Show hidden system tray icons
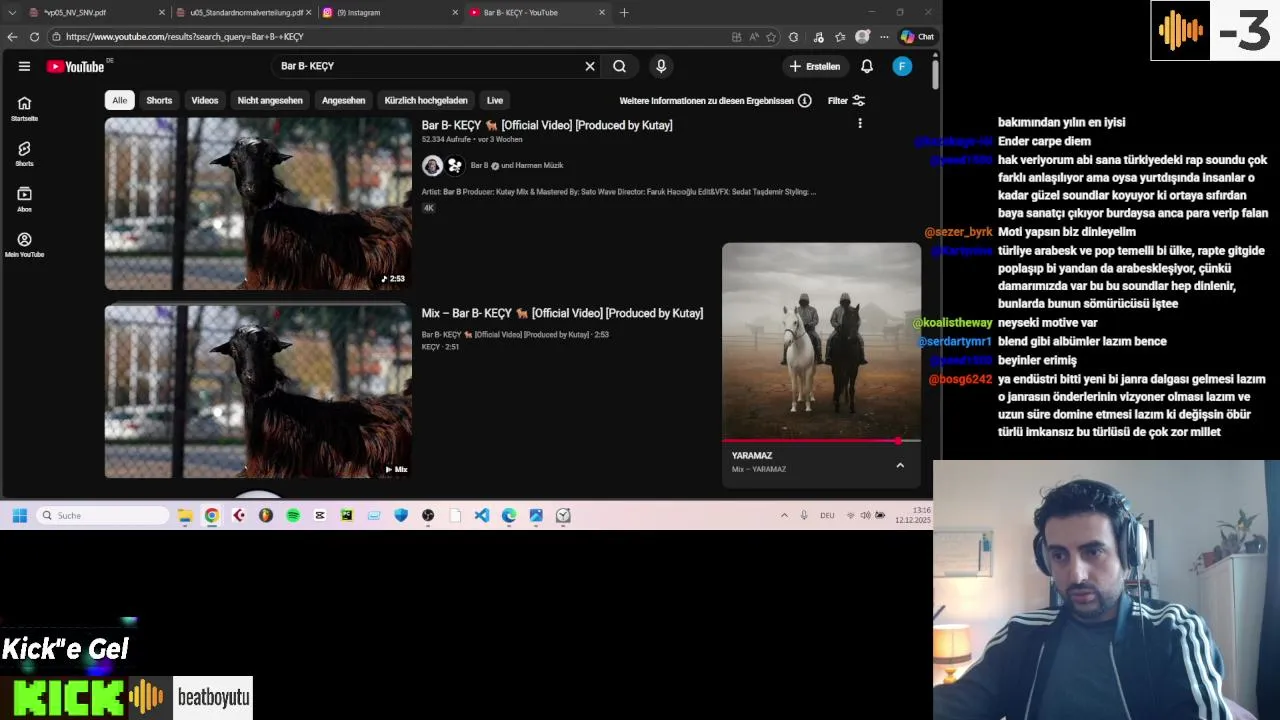 pos(784,515)
